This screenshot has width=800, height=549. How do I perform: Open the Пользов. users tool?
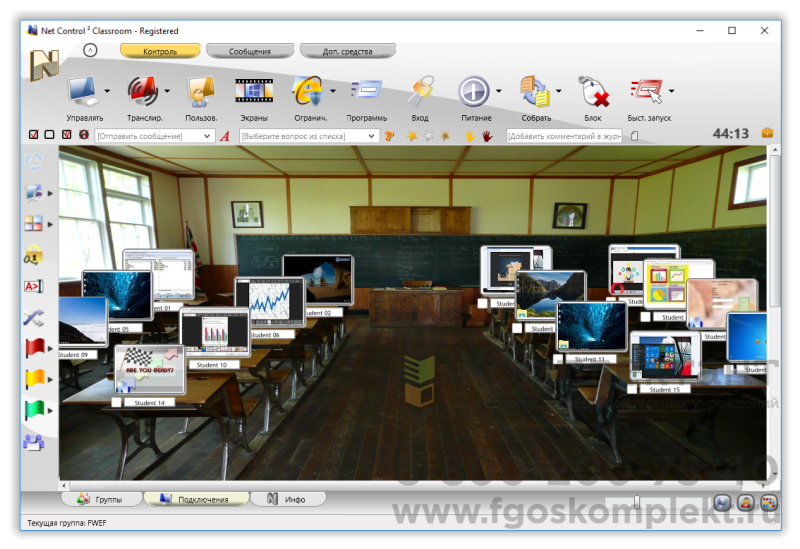[x=201, y=93]
